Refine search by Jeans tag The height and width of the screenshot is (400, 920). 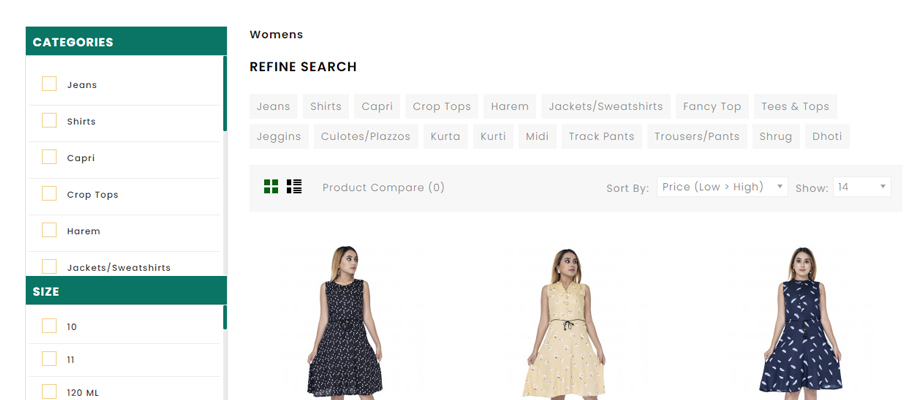[x=273, y=106]
